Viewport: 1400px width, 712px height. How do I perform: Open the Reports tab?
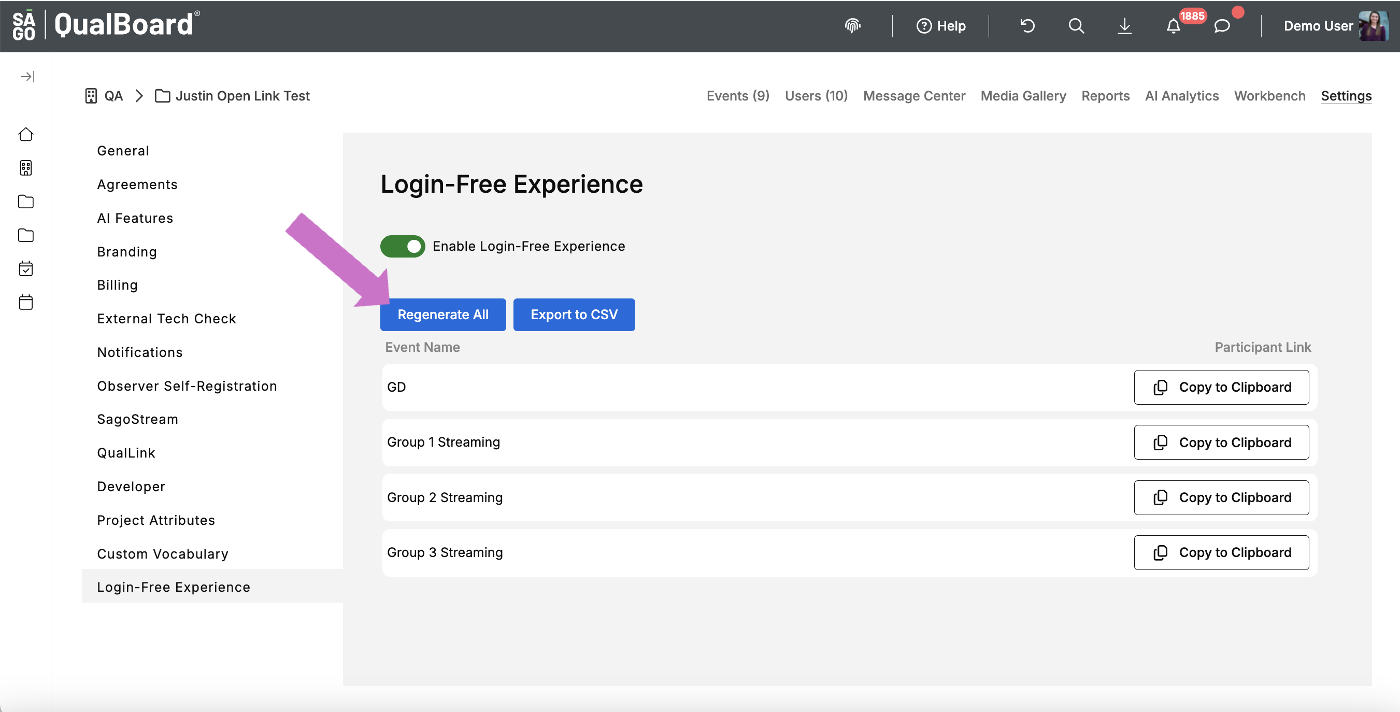[1105, 96]
